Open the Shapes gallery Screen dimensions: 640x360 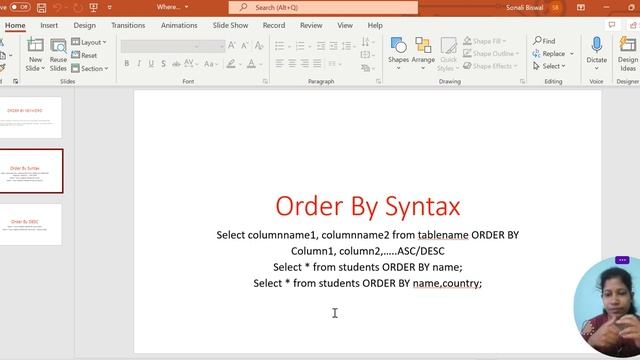398,53
